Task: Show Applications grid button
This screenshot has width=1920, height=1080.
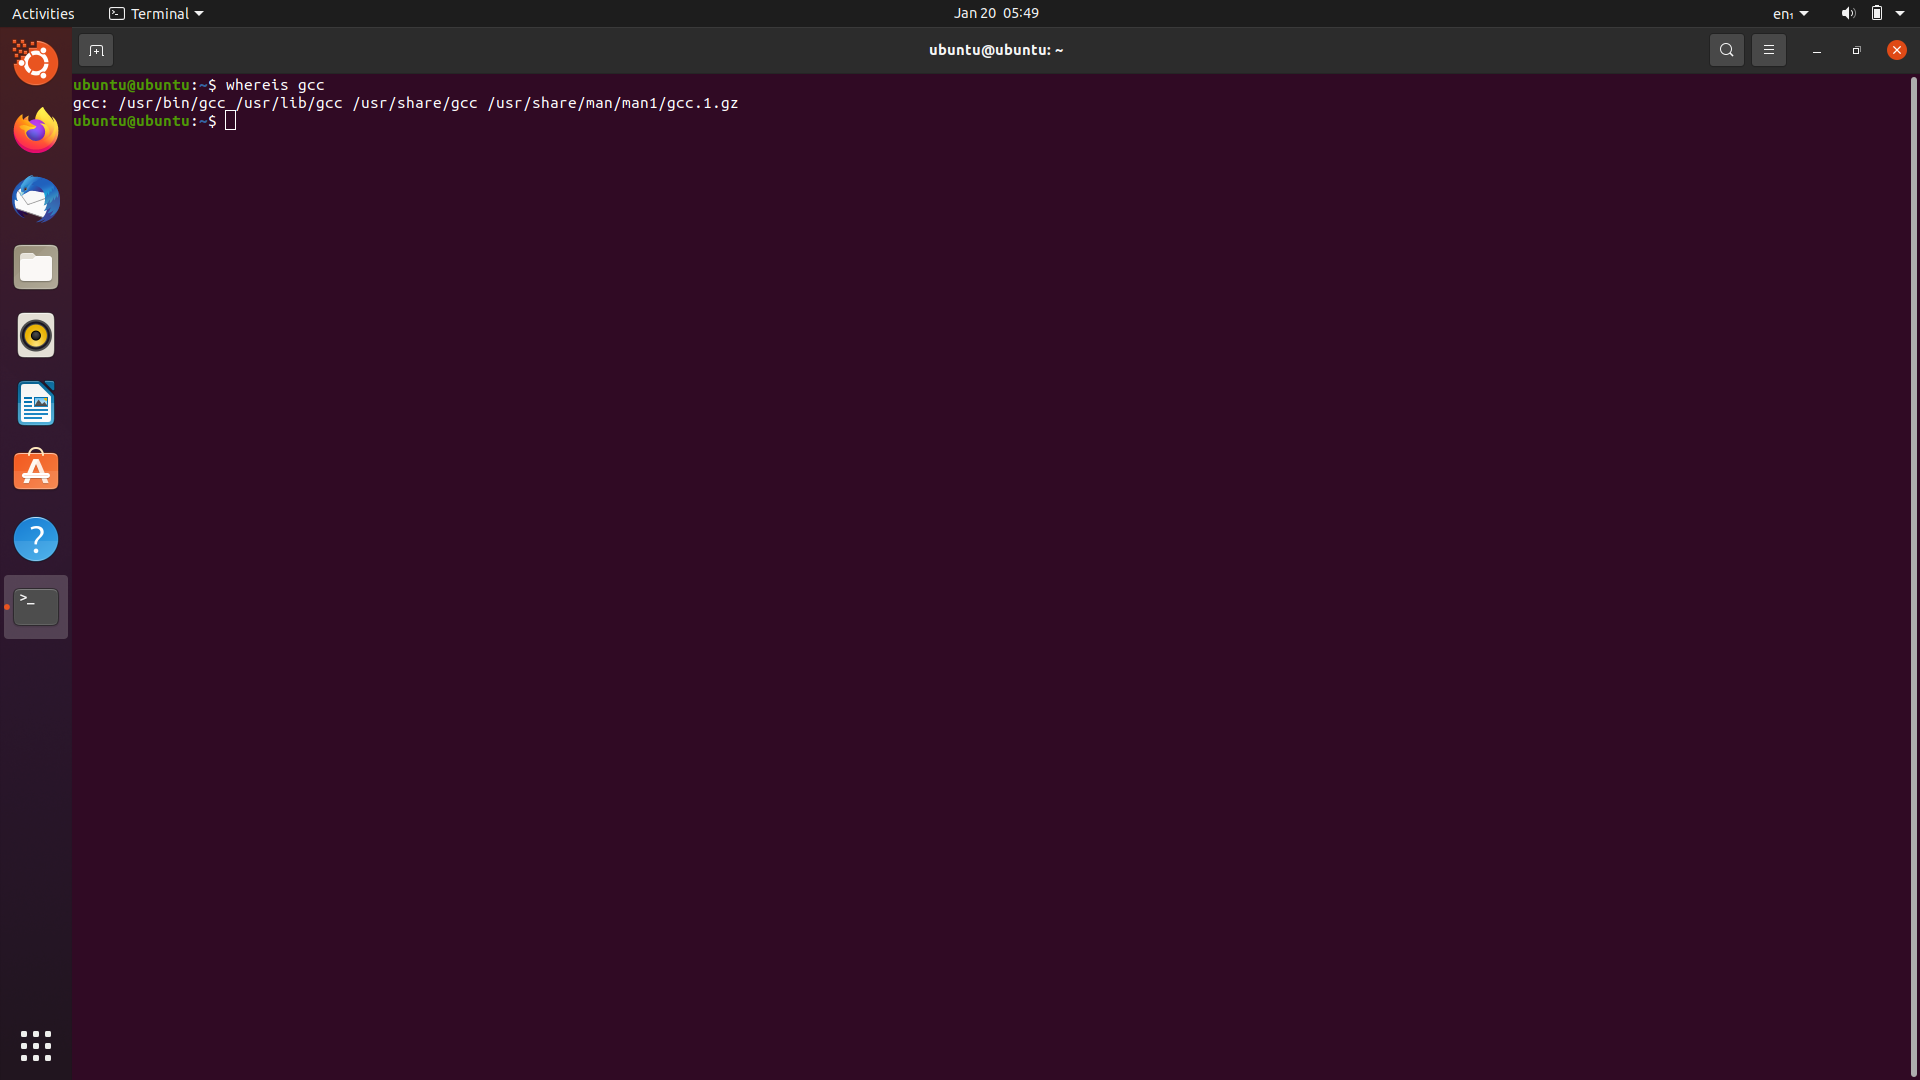Action: pyautogui.click(x=36, y=1045)
